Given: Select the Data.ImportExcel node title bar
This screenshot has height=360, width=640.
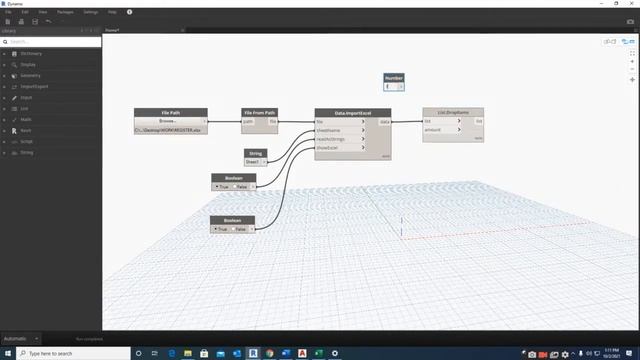Looking at the screenshot, I should tap(353, 113).
